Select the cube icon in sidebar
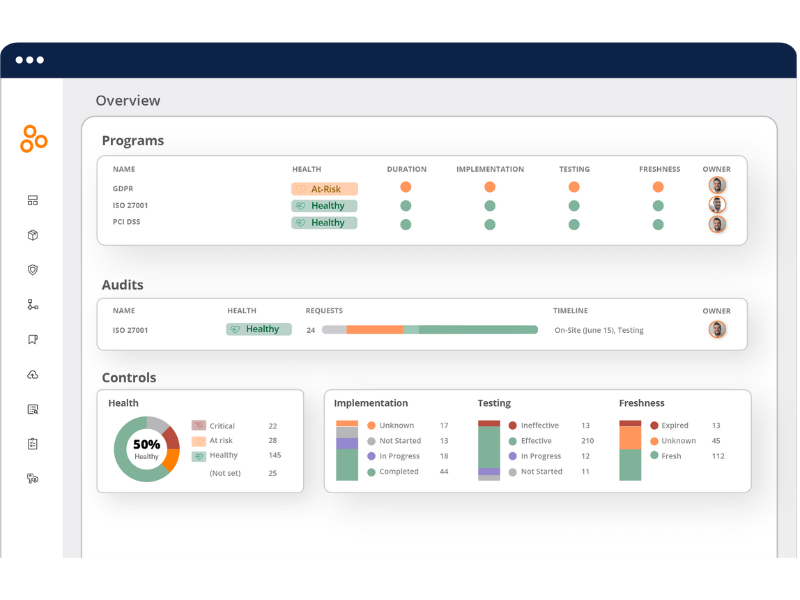Viewport: 800px width, 600px height. tap(33, 235)
